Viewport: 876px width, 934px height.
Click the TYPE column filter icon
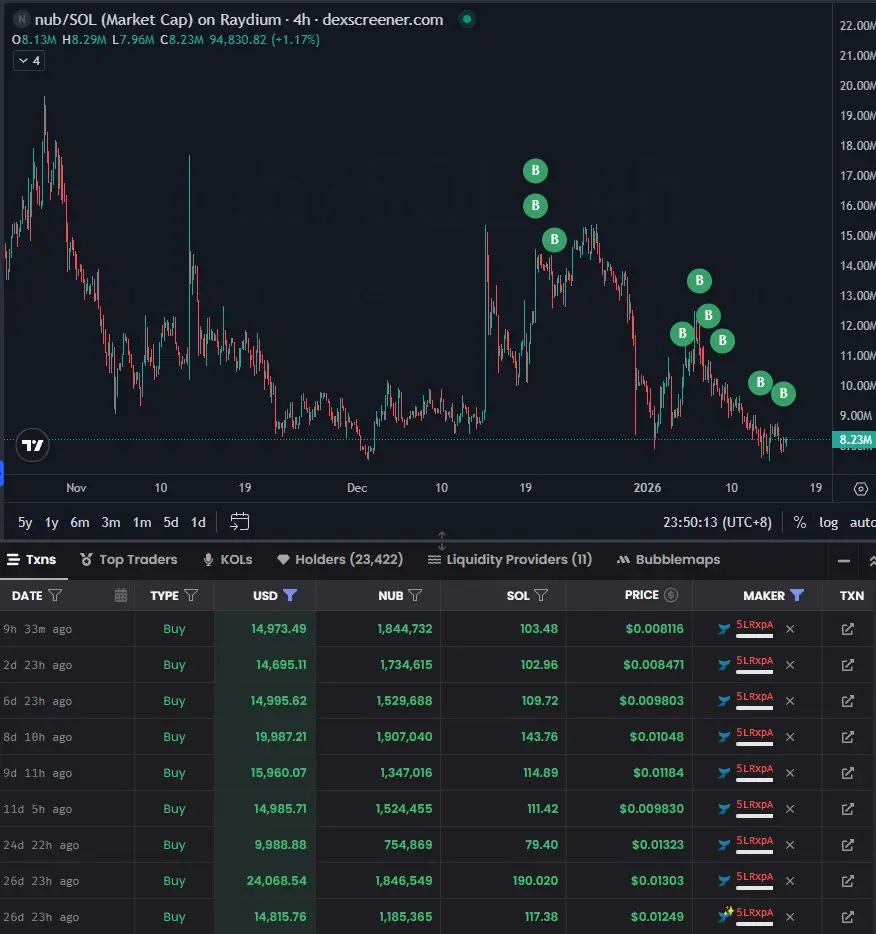coord(191,595)
